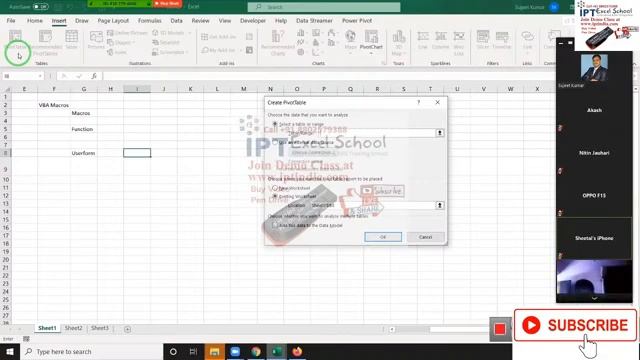Open the Shapes gallery
Screen dimensions: 640x360
coord(120,42)
